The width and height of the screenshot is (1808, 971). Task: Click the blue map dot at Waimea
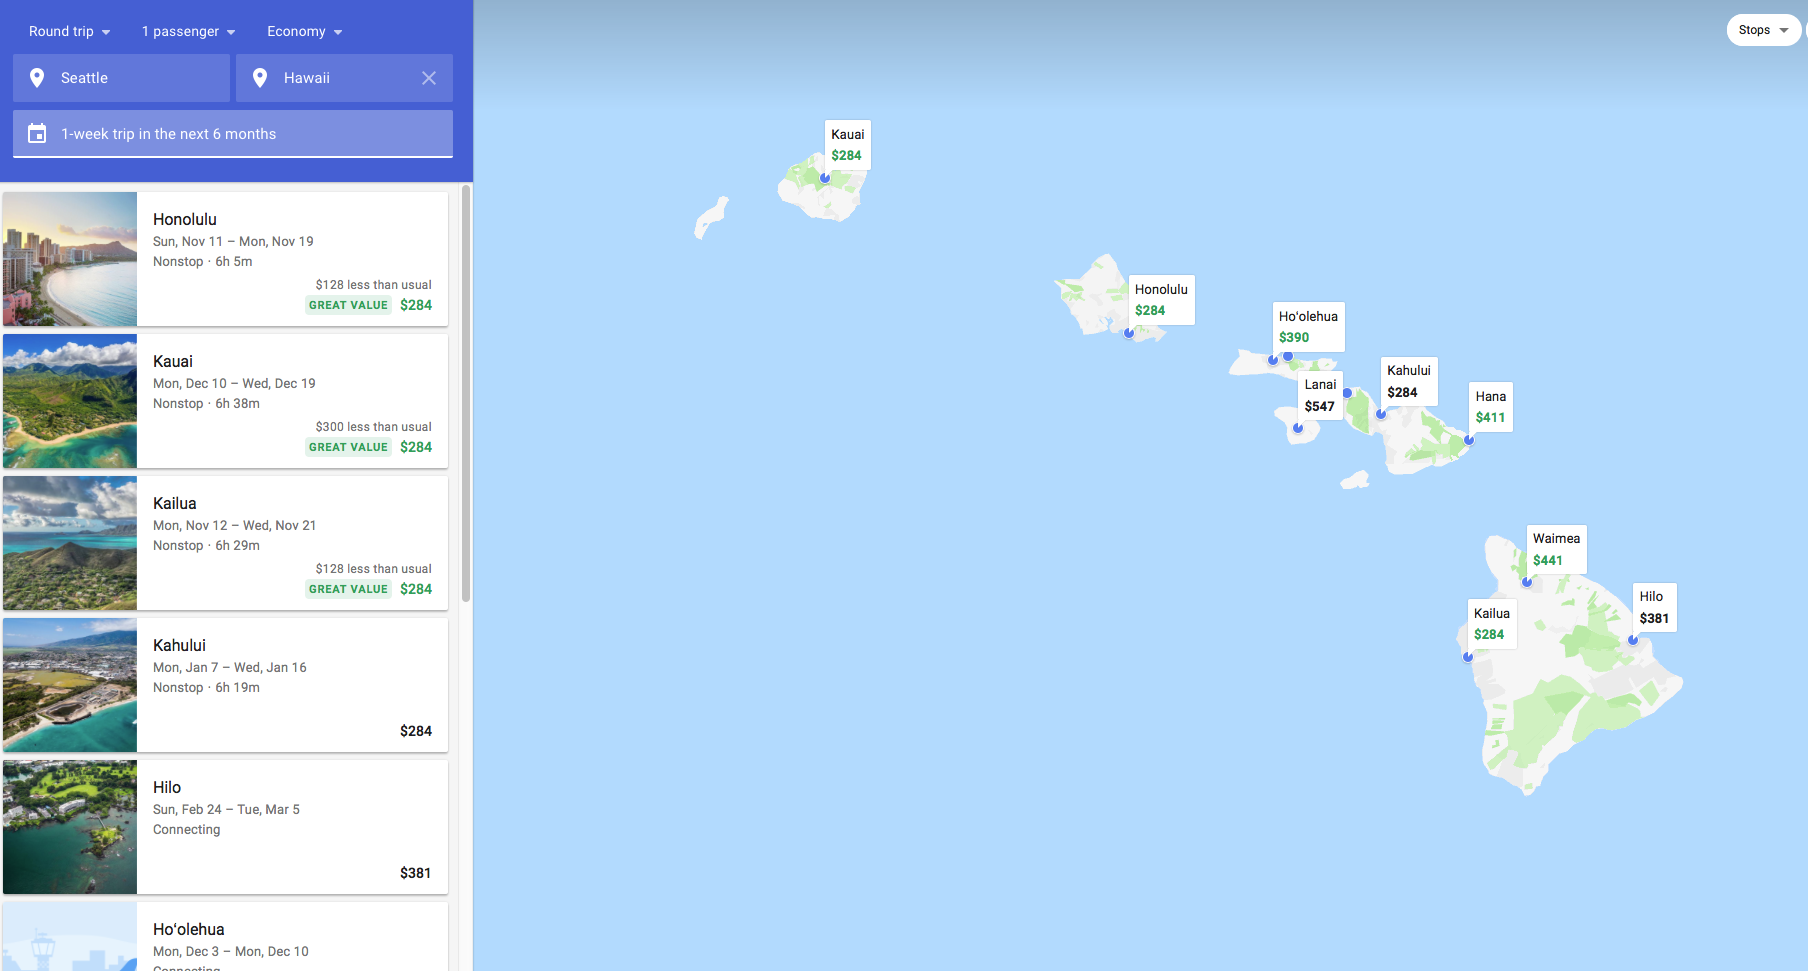point(1527,582)
